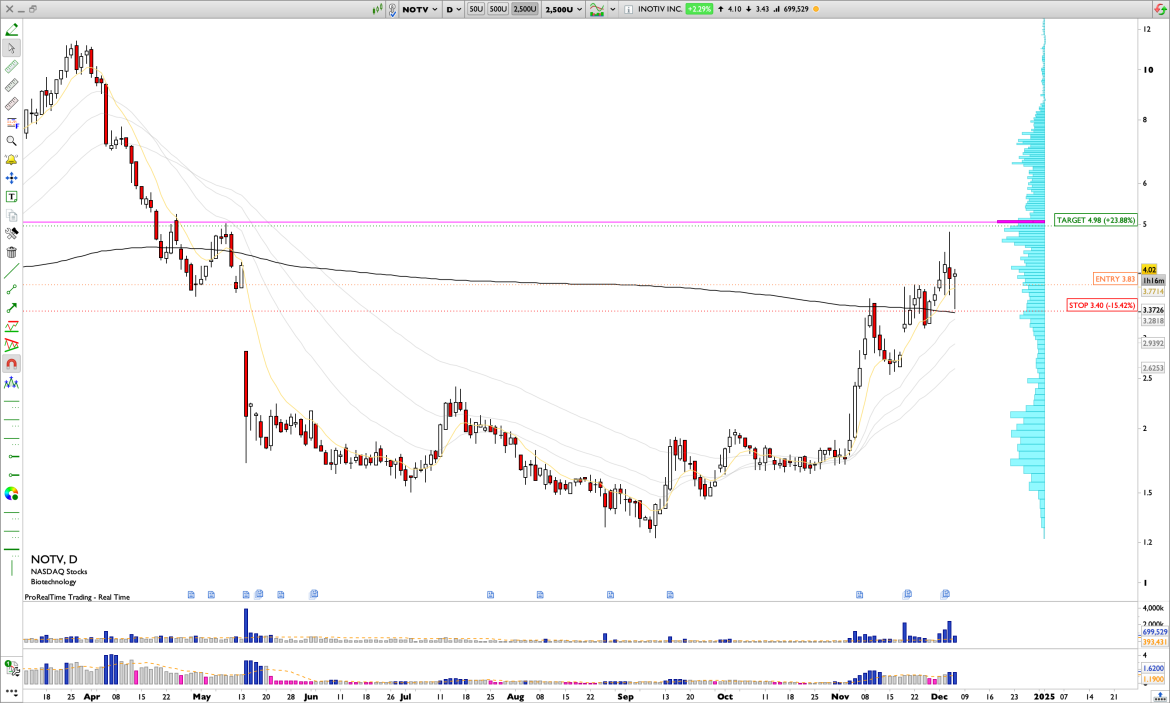Click the INOTIV INC info icon

pos(628,9)
